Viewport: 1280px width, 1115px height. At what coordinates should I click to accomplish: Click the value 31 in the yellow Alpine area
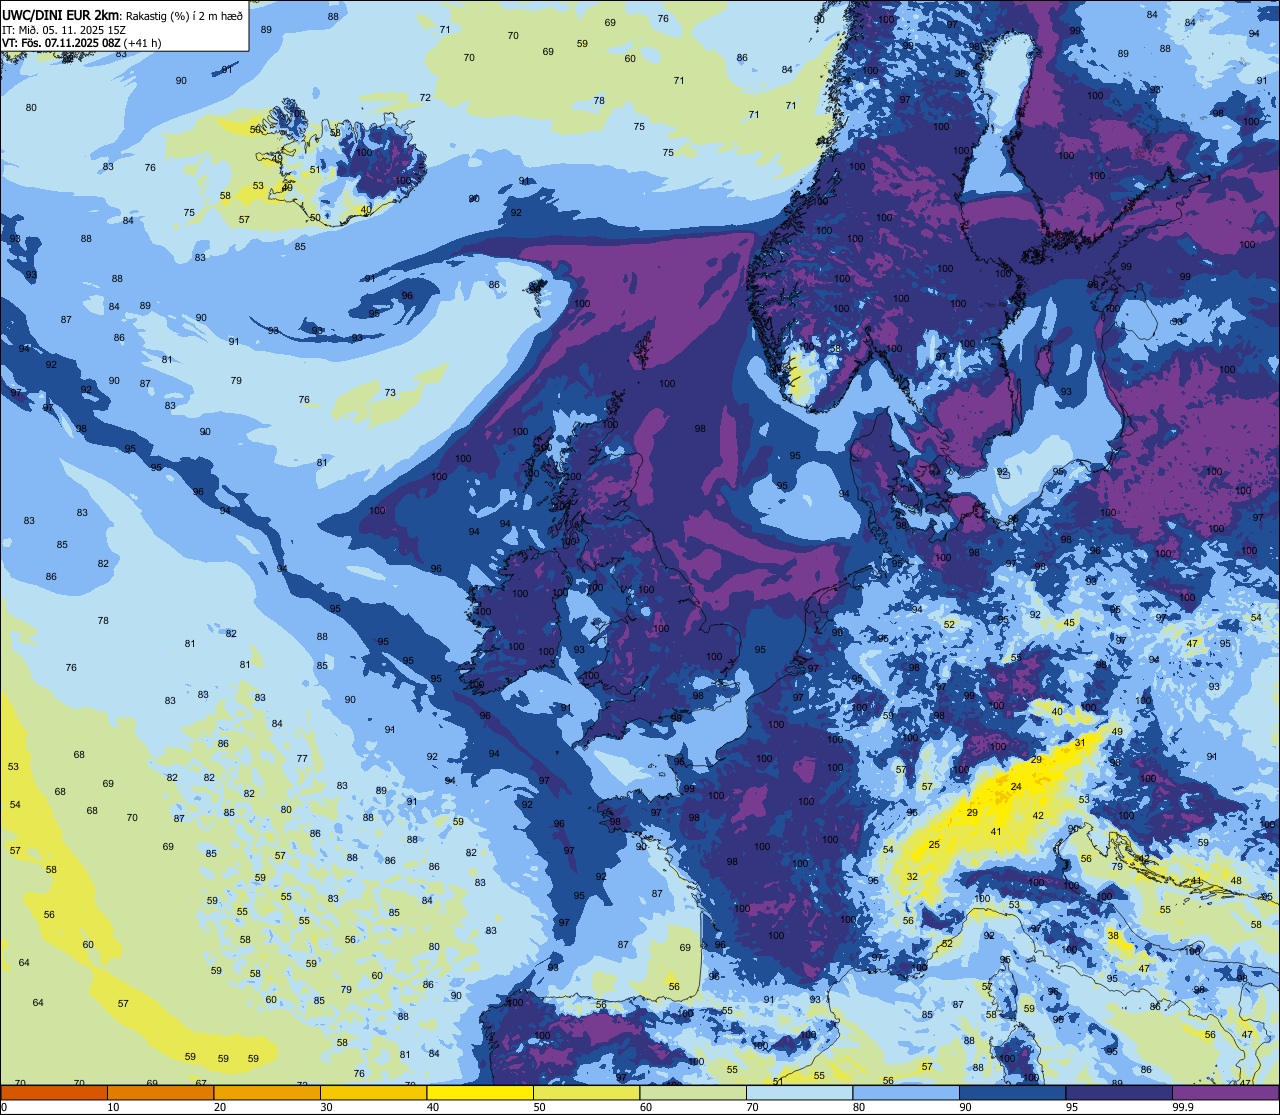[x=1079, y=743]
